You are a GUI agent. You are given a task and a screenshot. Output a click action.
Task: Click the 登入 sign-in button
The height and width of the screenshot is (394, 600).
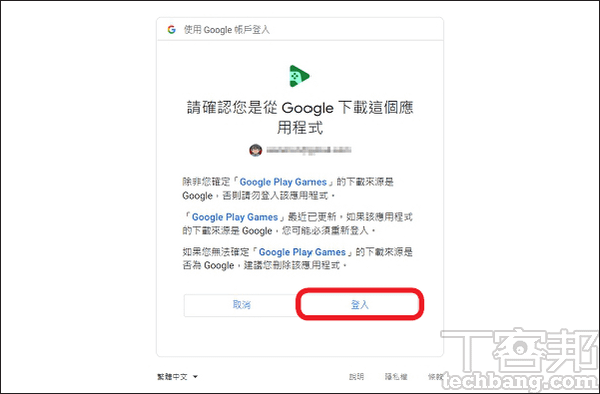360,305
